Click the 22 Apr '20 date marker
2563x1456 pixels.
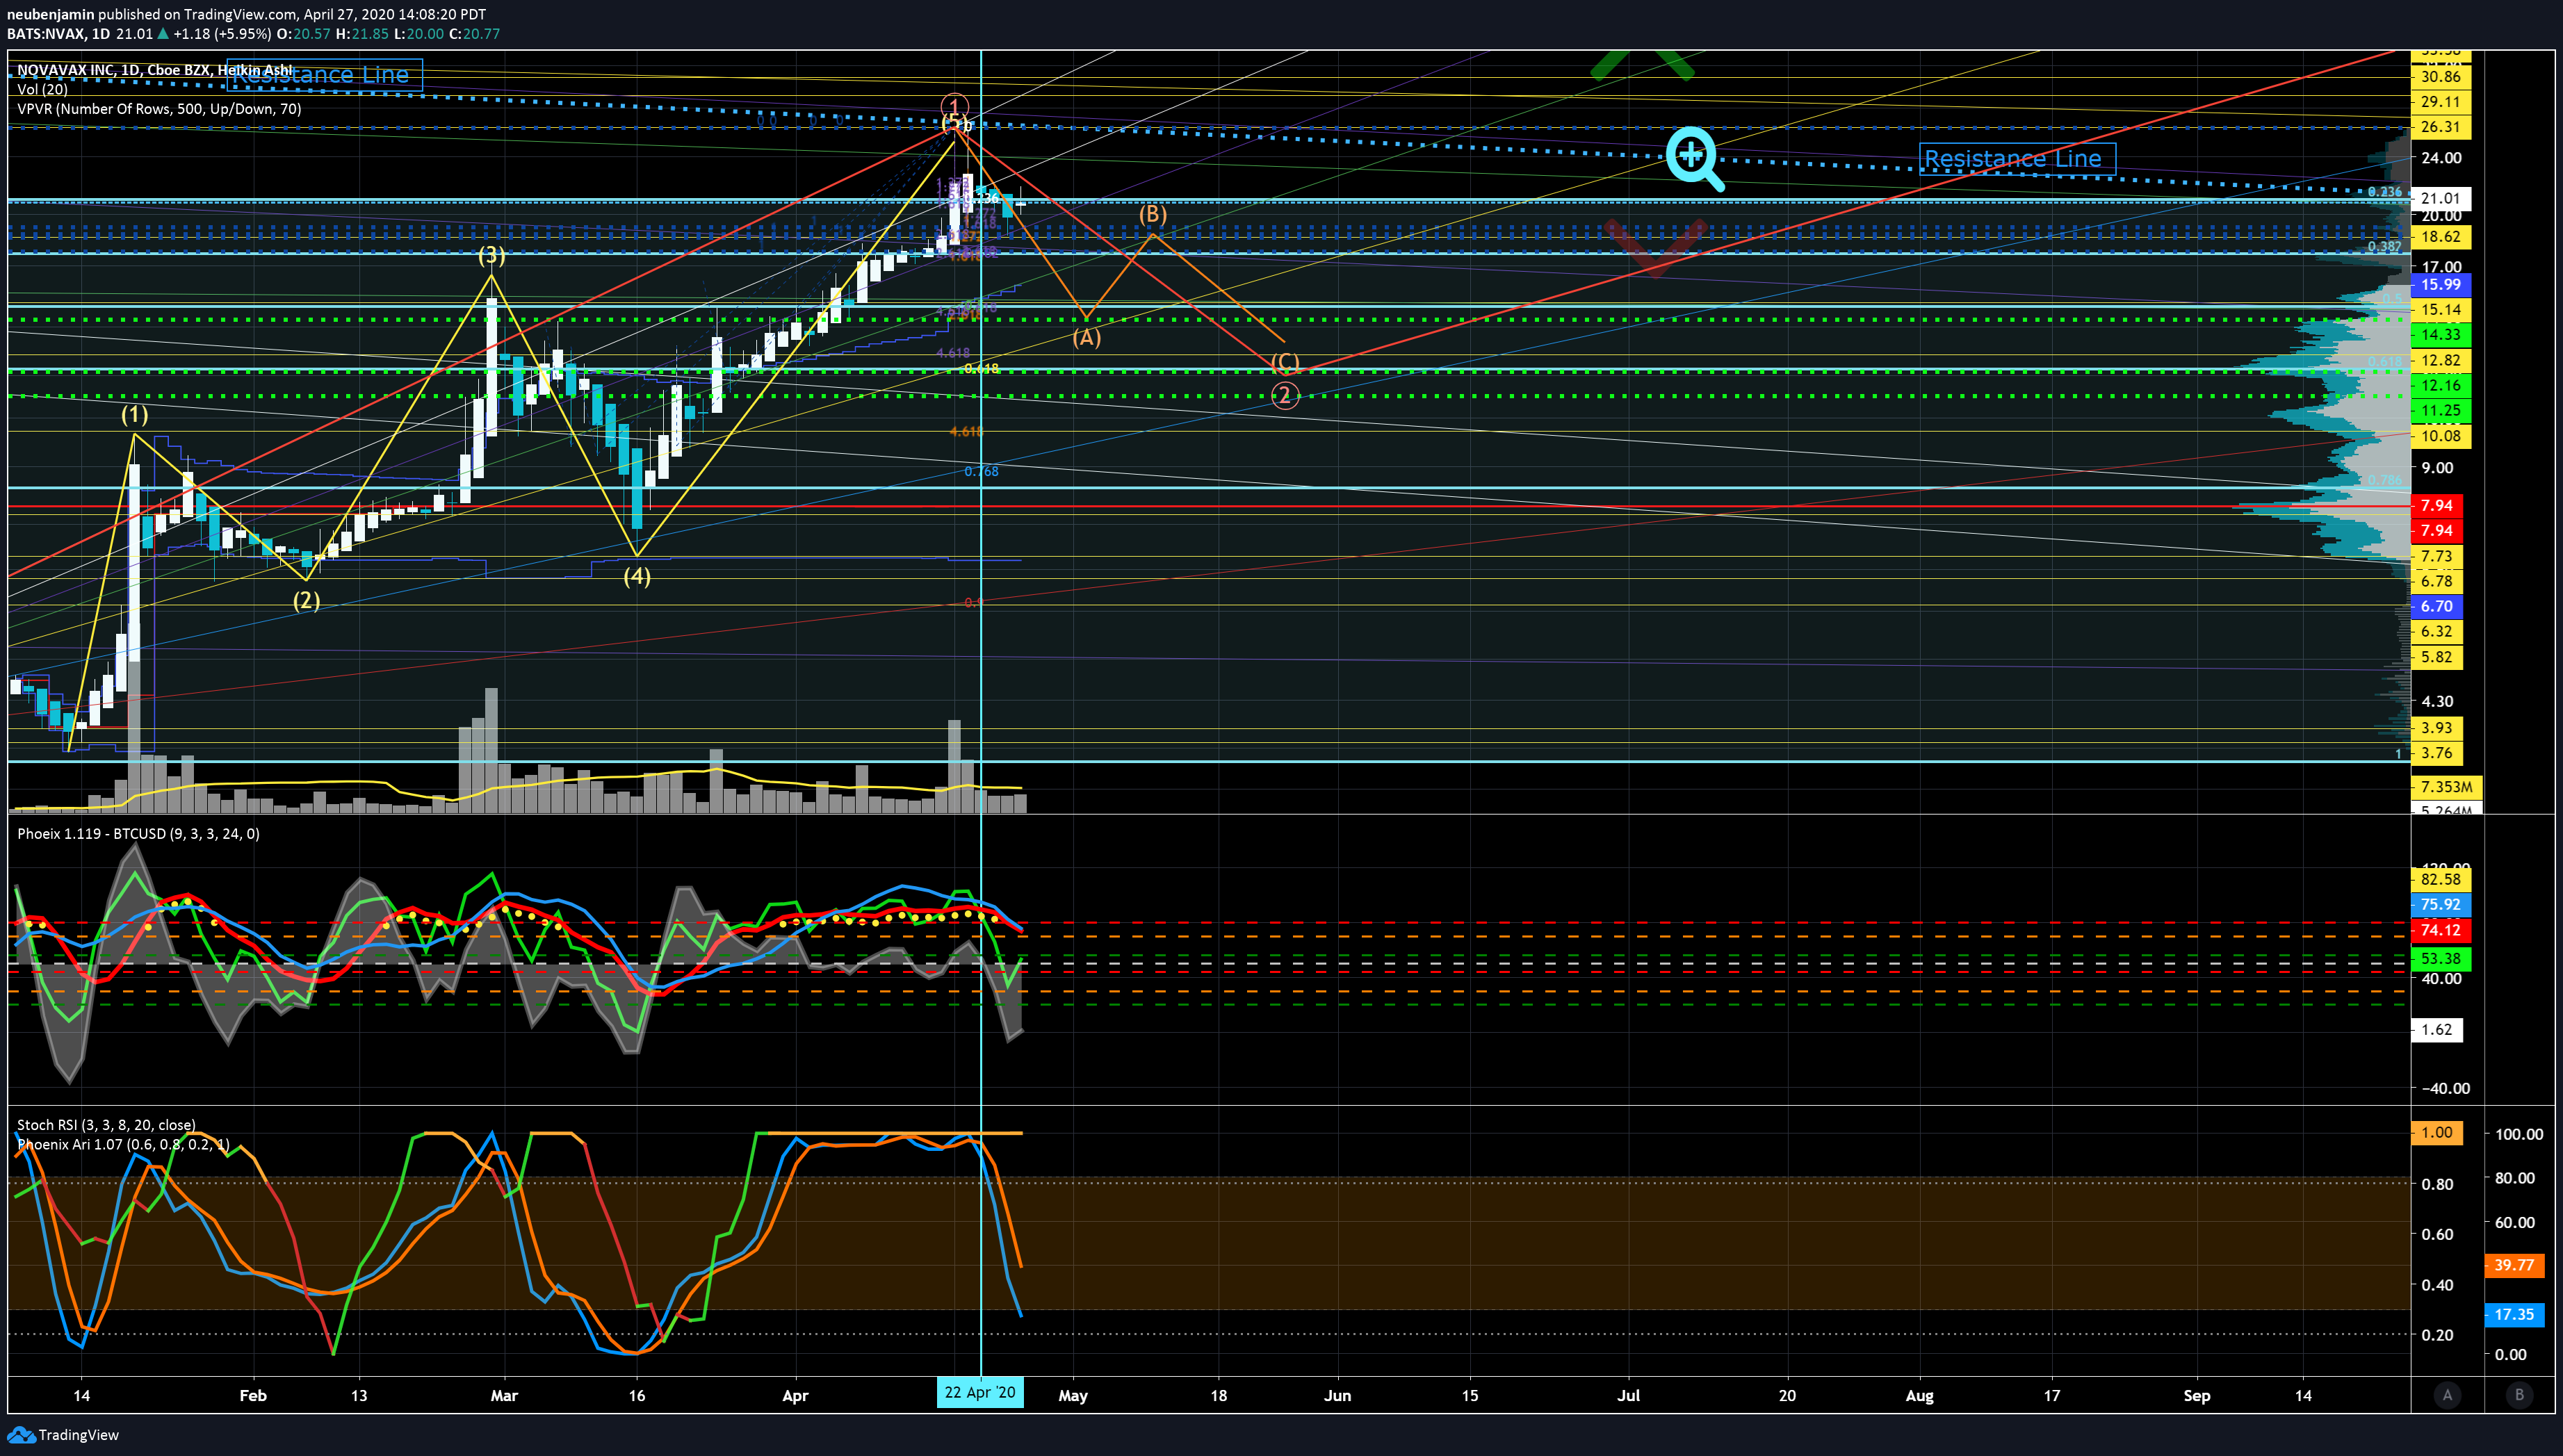point(980,1393)
